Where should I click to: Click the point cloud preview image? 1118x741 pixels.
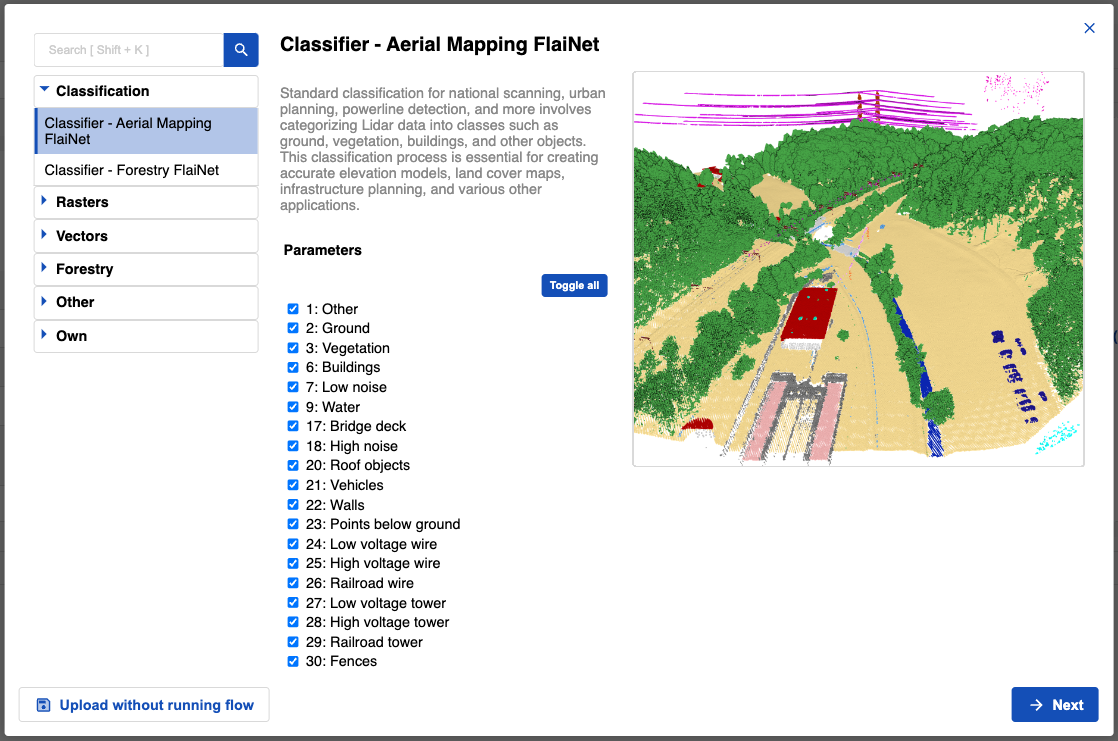[858, 269]
